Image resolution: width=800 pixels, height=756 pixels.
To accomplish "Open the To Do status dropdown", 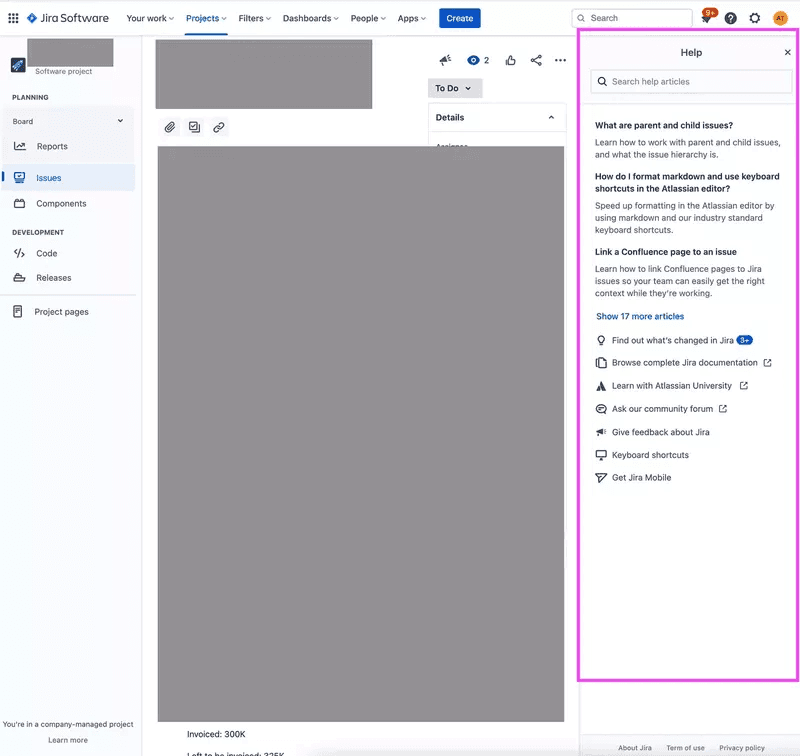I will [x=454, y=88].
